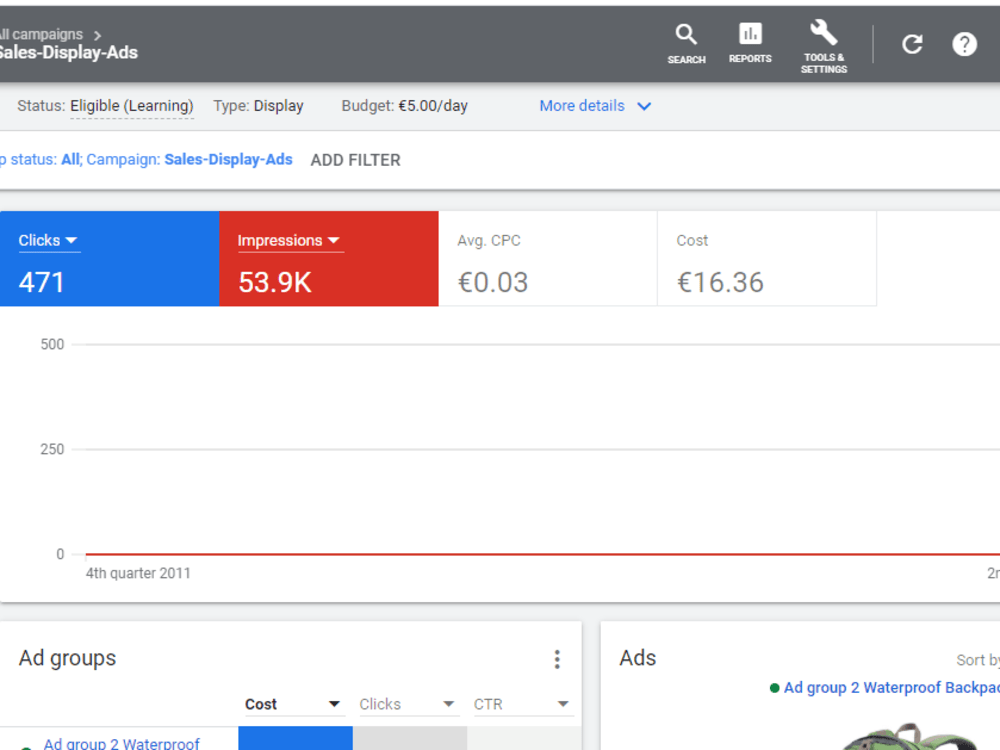Navigate to All campaigns breadcrumb

(40, 33)
